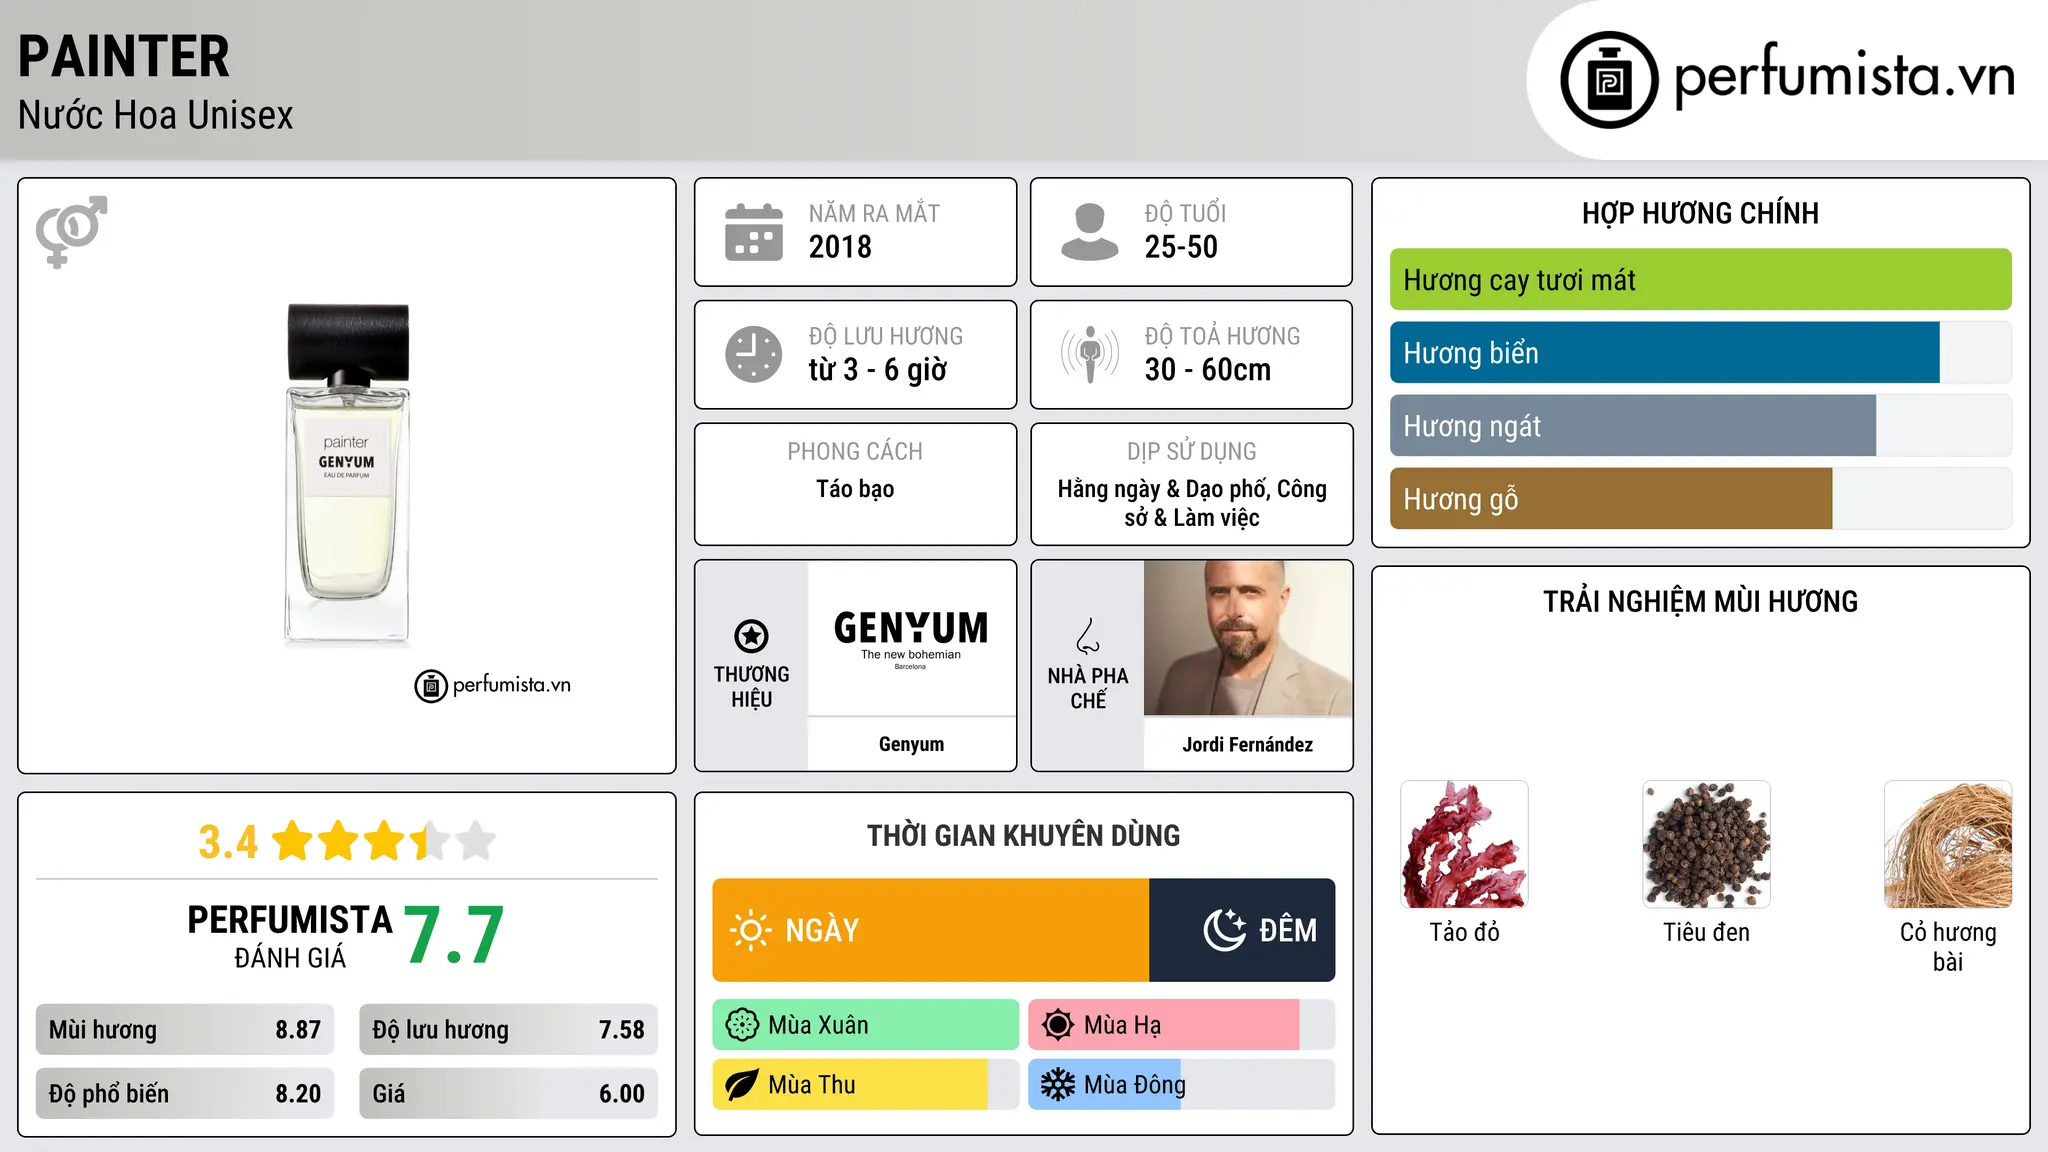The width and height of the screenshot is (2048, 1152).
Task: Open the Tảo đỏ note image
Action: (x=1464, y=844)
